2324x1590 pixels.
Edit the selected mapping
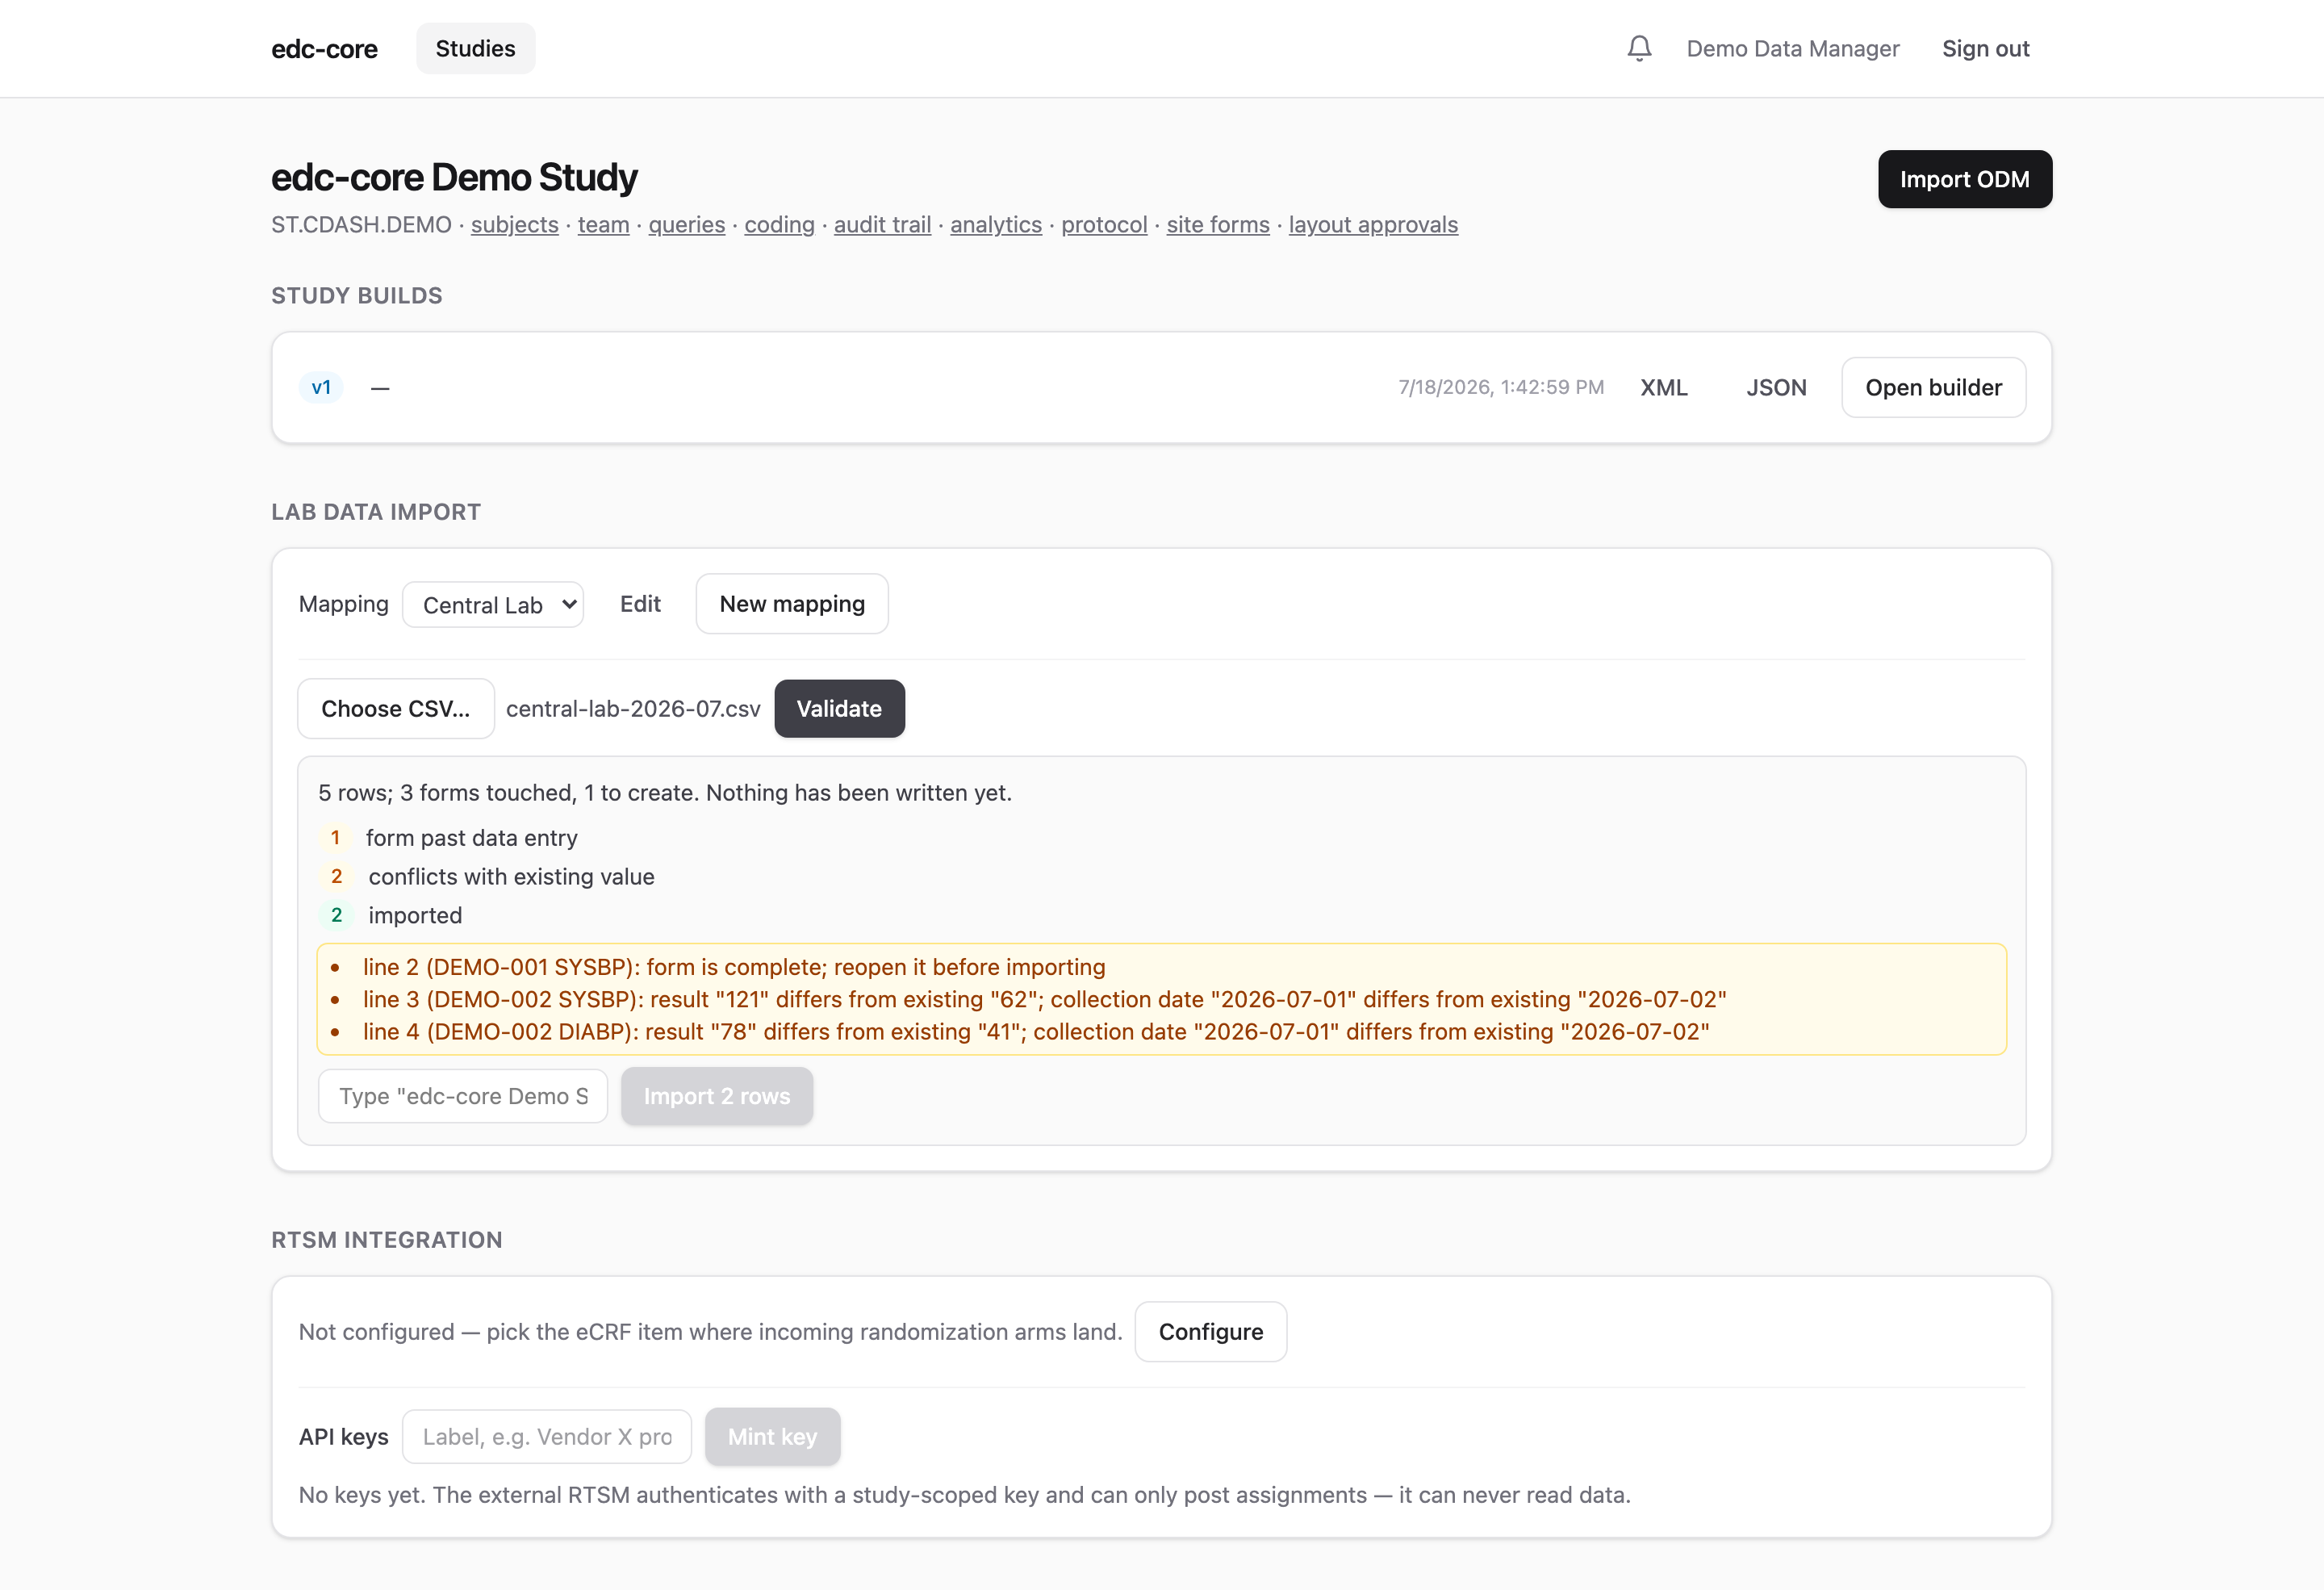coord(640,604)
